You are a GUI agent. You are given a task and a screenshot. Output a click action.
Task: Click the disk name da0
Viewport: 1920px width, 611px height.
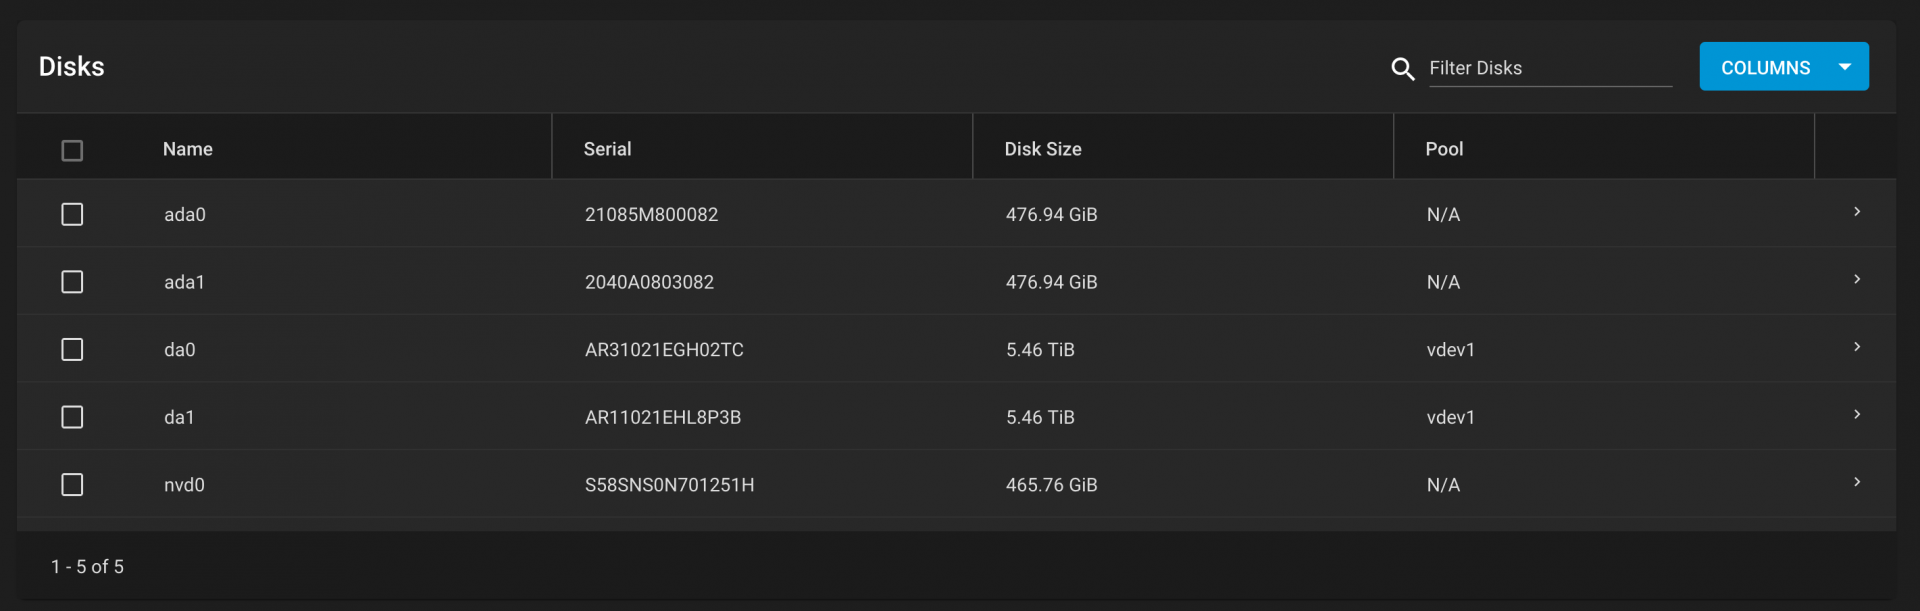180,350
